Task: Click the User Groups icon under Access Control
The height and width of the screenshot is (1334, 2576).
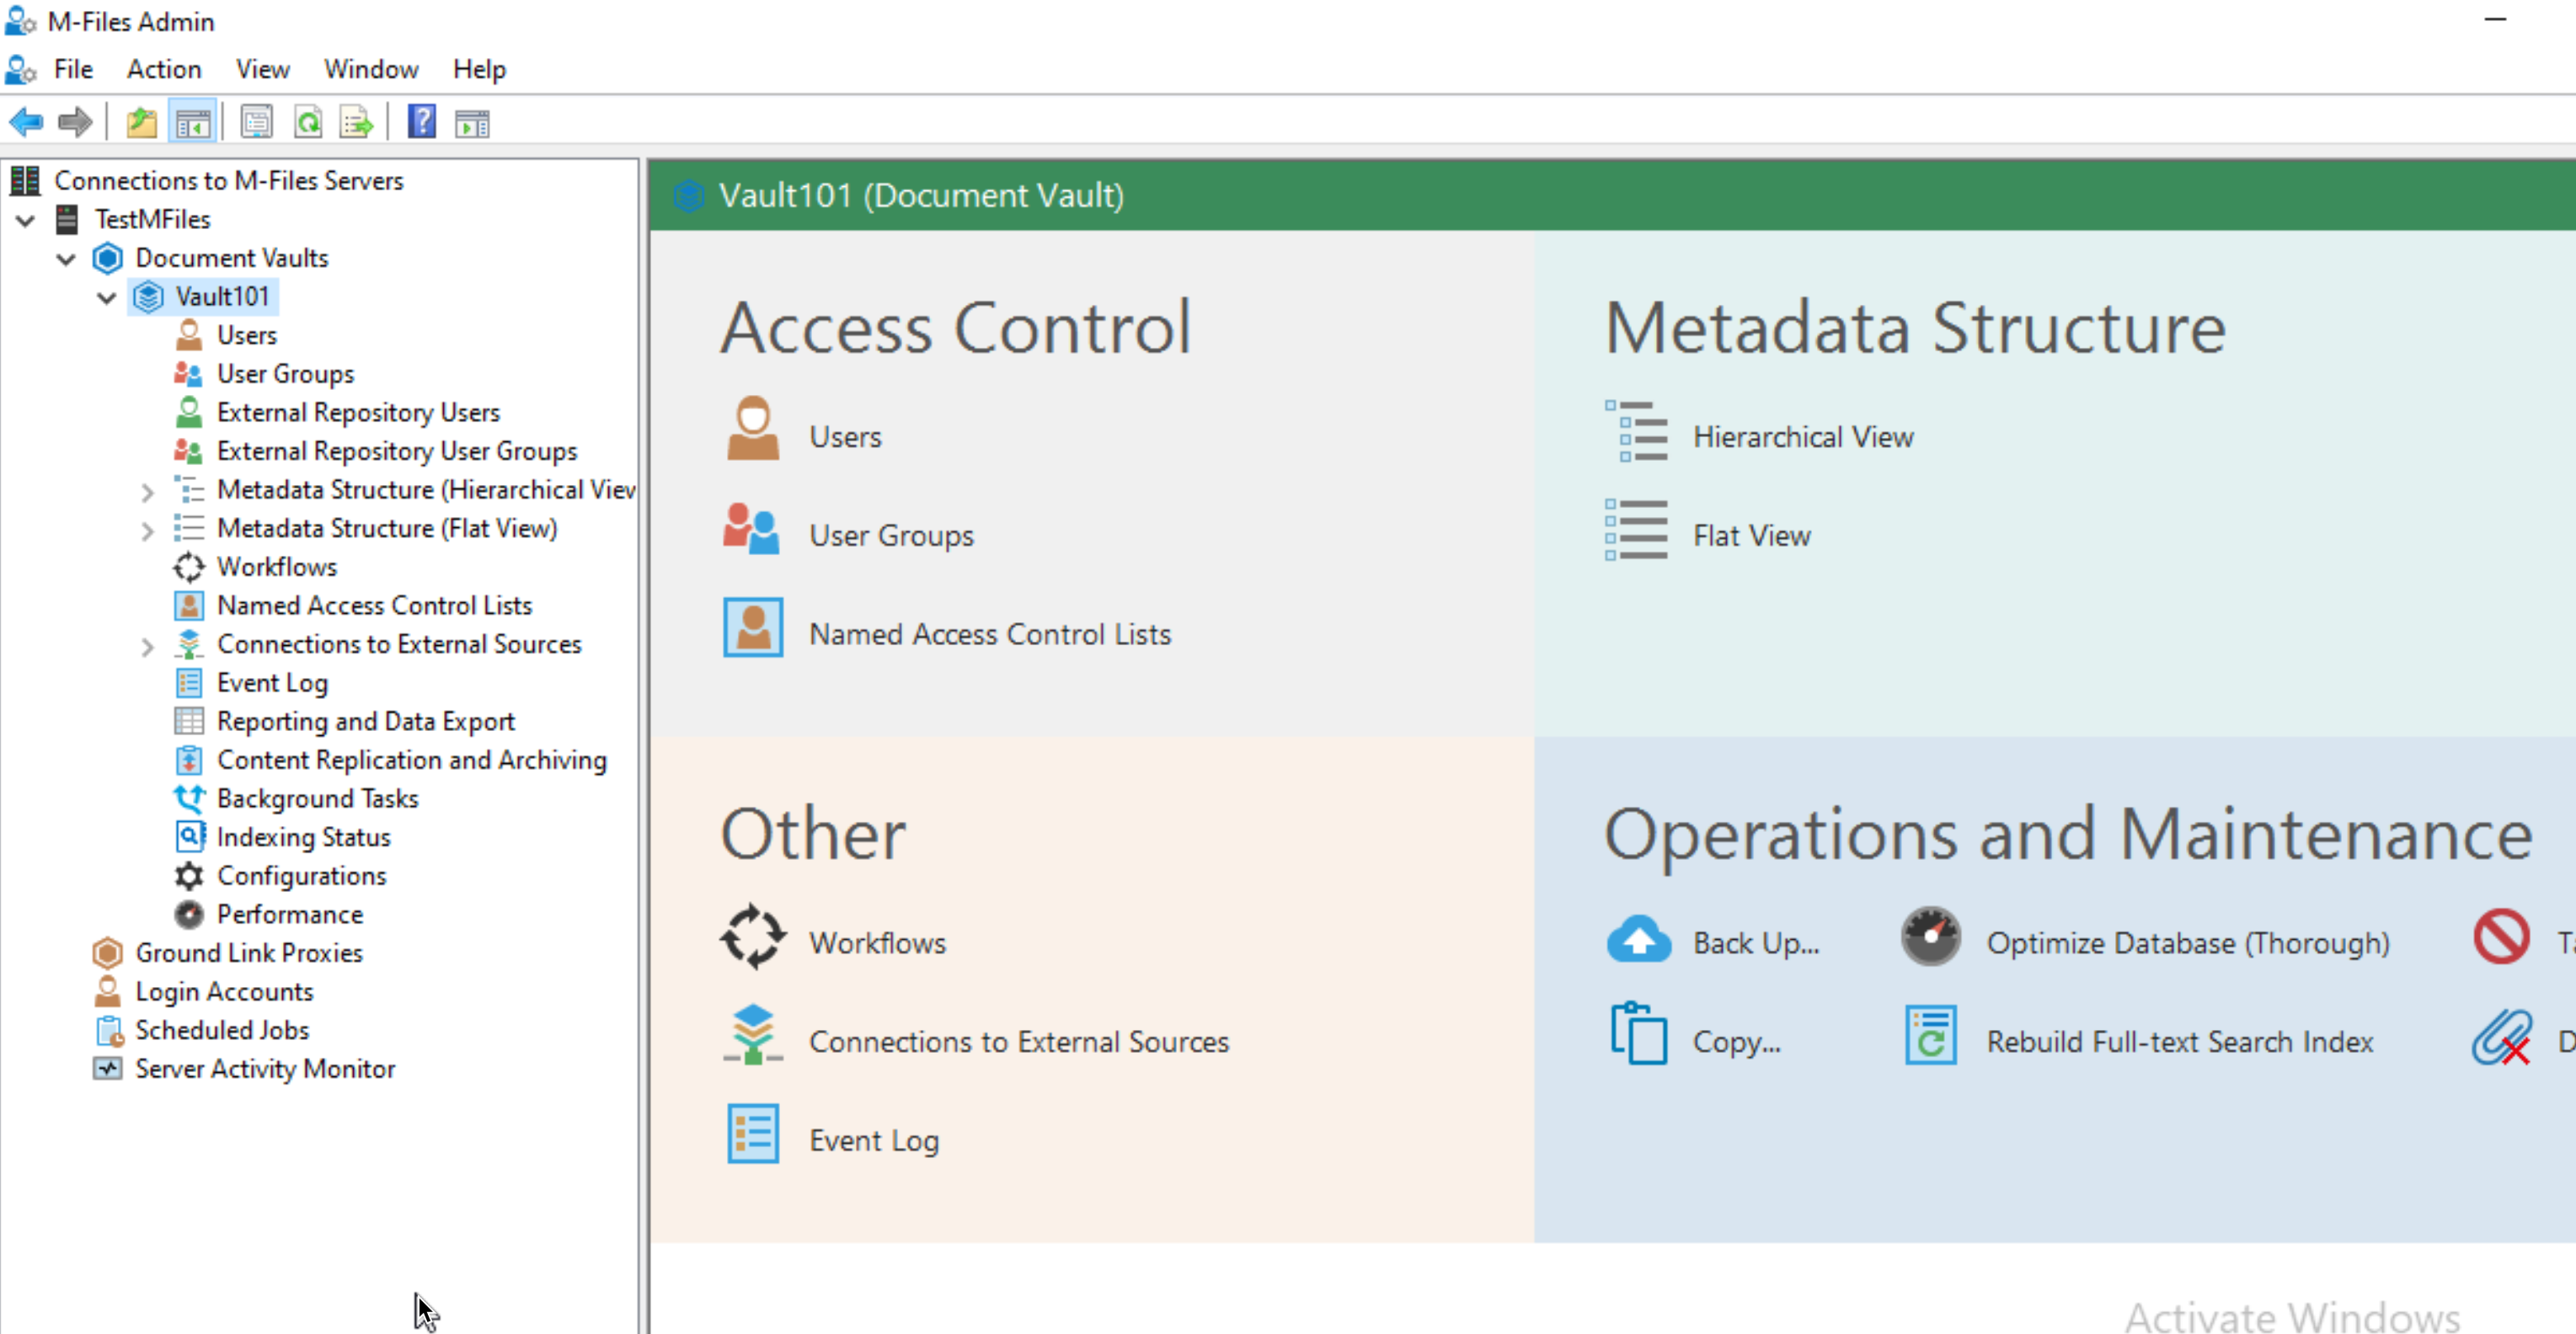Action: 751,530
